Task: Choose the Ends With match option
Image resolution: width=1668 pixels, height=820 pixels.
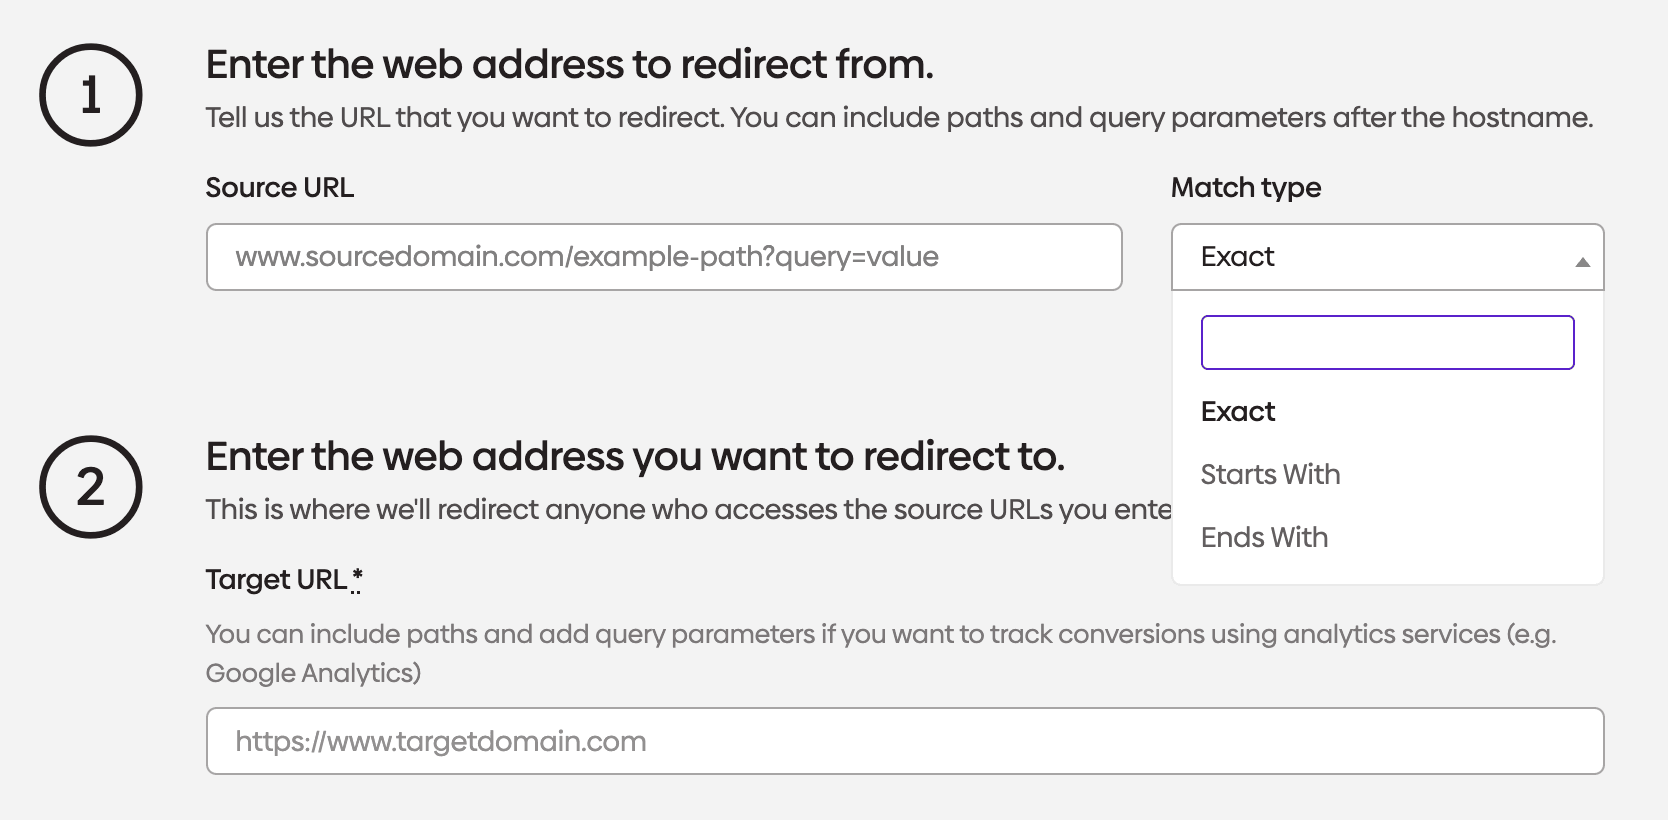Action: pyautogui.click(x=1264, y=537)
